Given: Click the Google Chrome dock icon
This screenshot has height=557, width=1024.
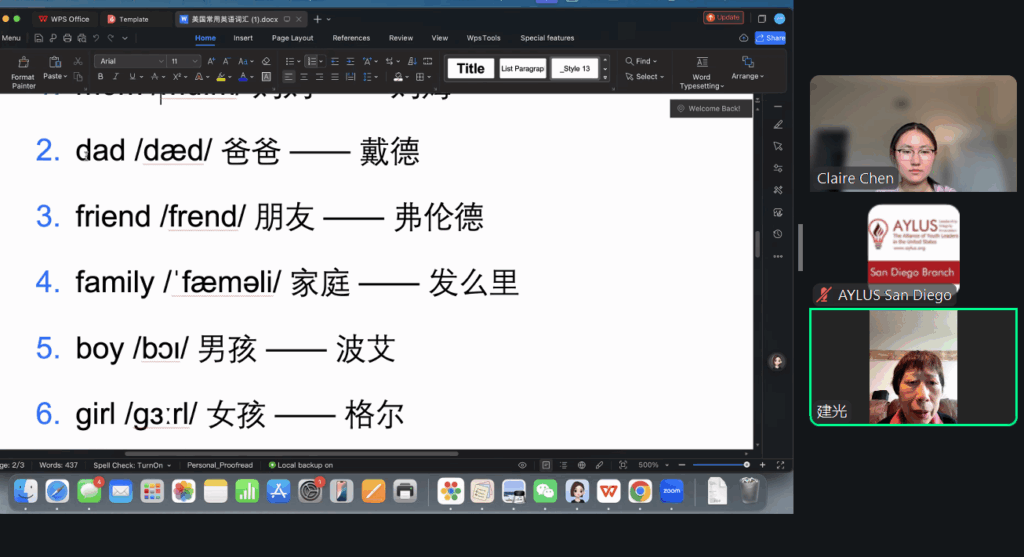Looking at the screenshot, I should coord(640,491).
